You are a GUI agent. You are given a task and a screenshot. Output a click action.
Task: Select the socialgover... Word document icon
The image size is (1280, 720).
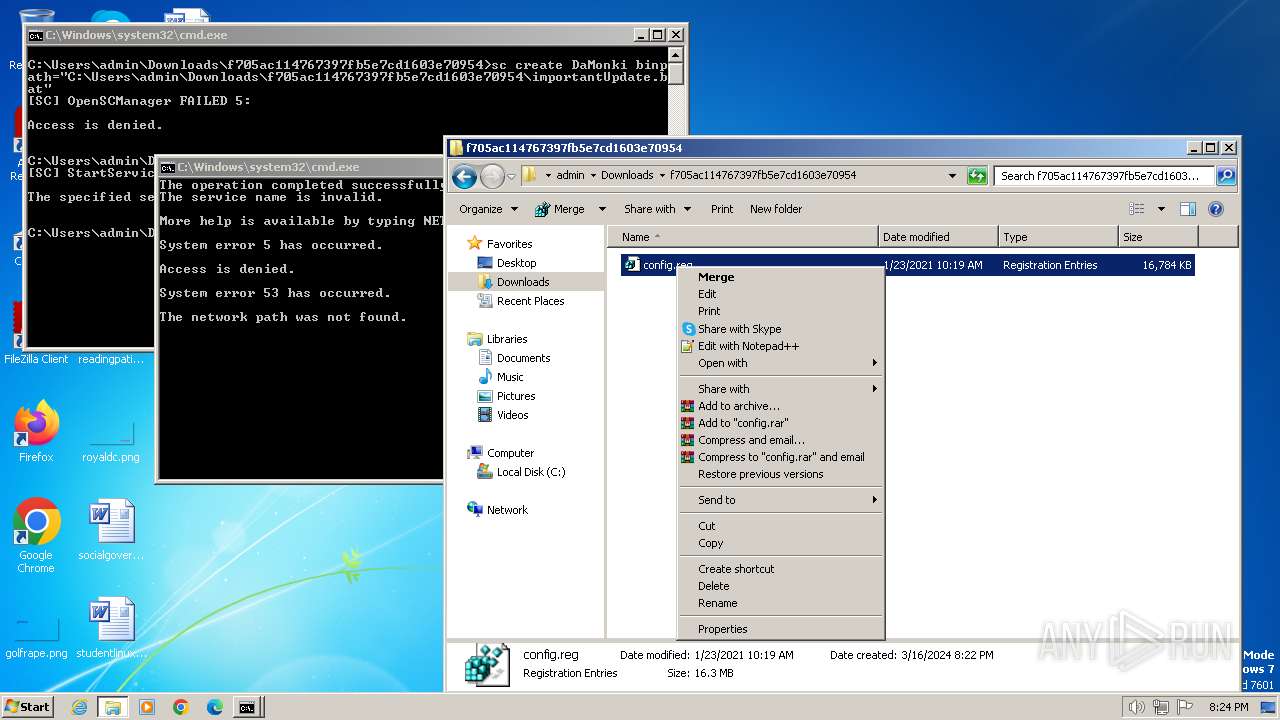111,530
